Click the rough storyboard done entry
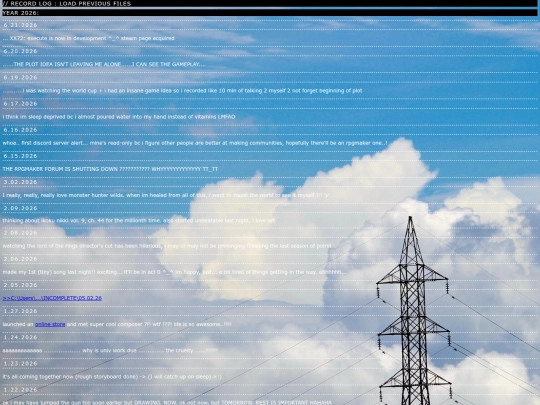540x405 pixels. (x=112, y=377)
